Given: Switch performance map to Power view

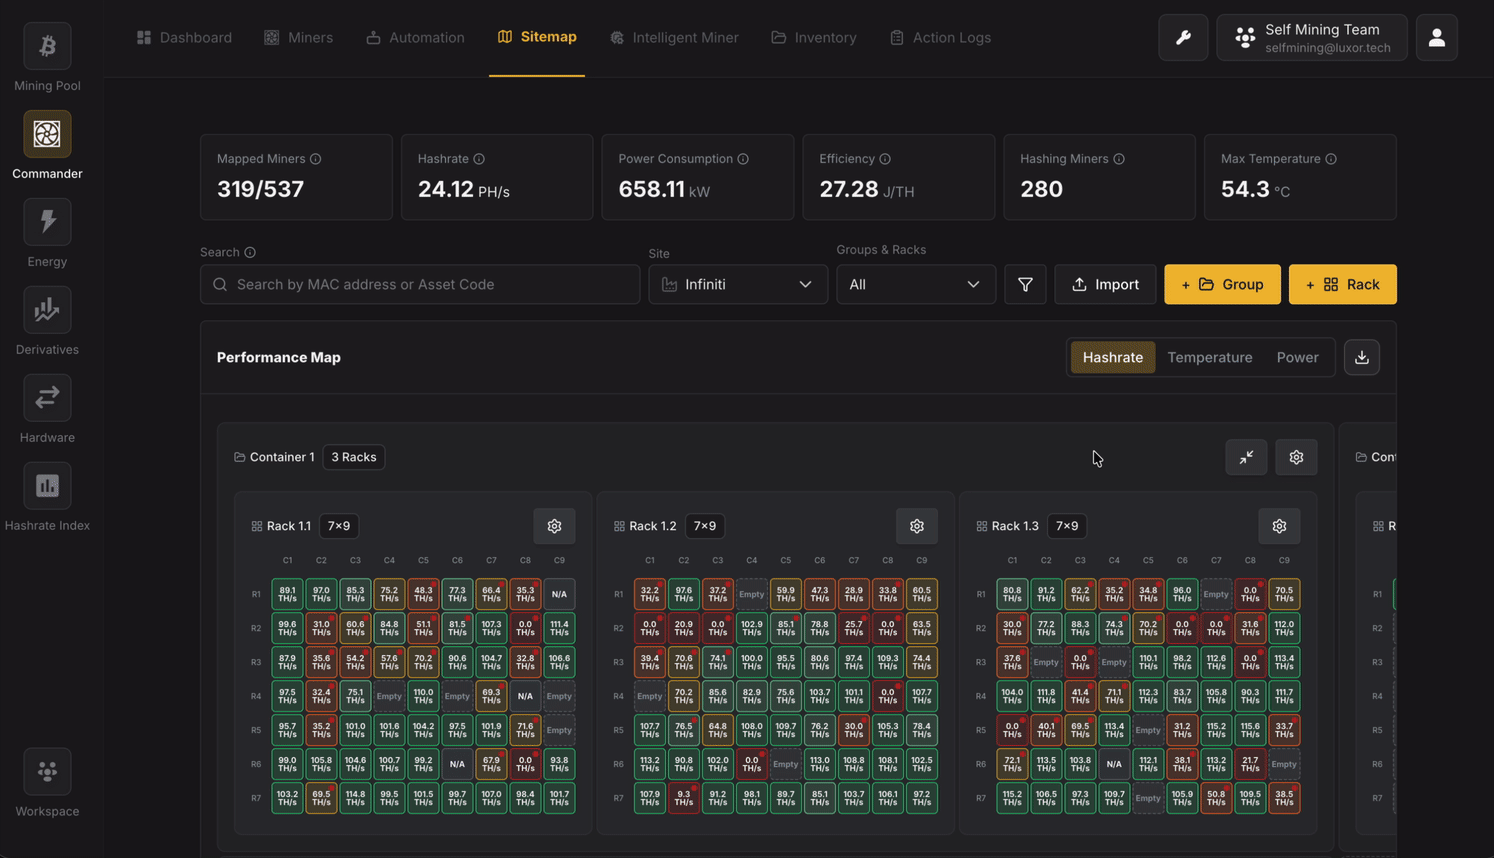Looking at the screenshot, I should point(1297,358).
